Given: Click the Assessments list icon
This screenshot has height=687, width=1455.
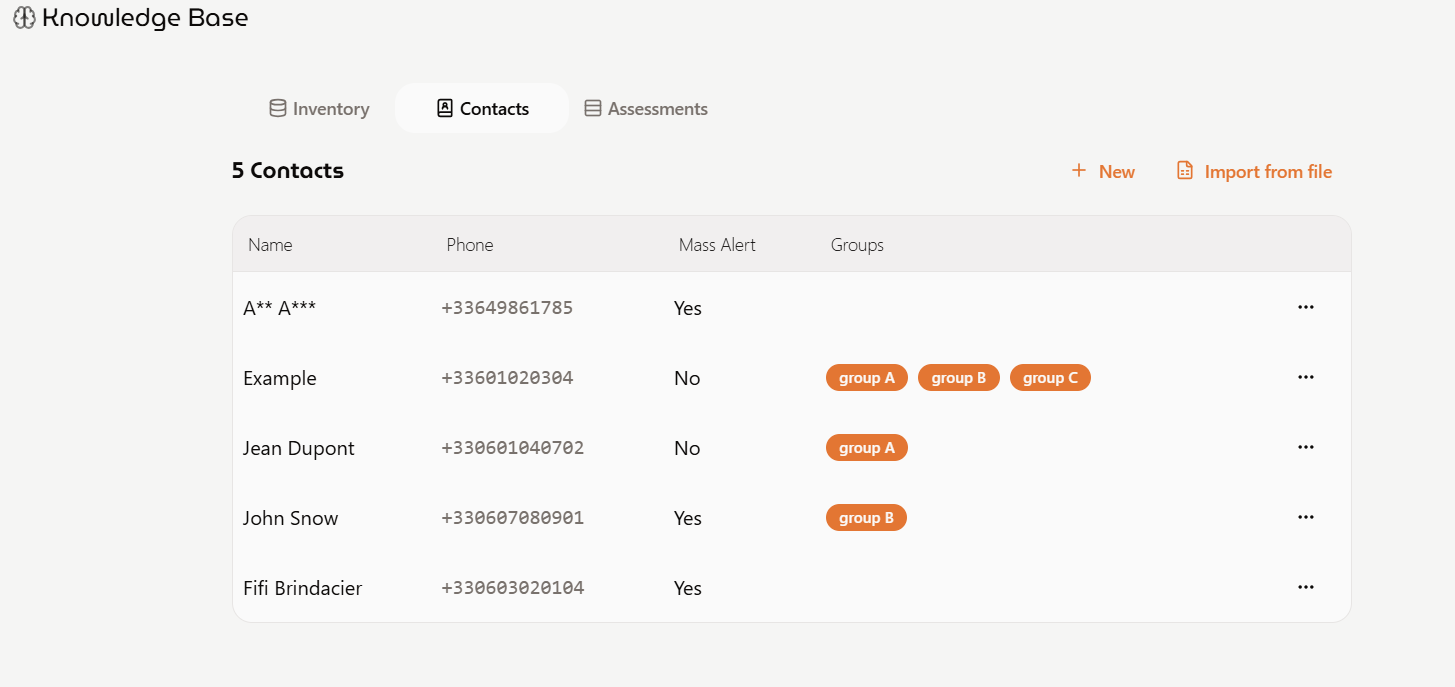Looking at the screenshot, I should point(593,109).
